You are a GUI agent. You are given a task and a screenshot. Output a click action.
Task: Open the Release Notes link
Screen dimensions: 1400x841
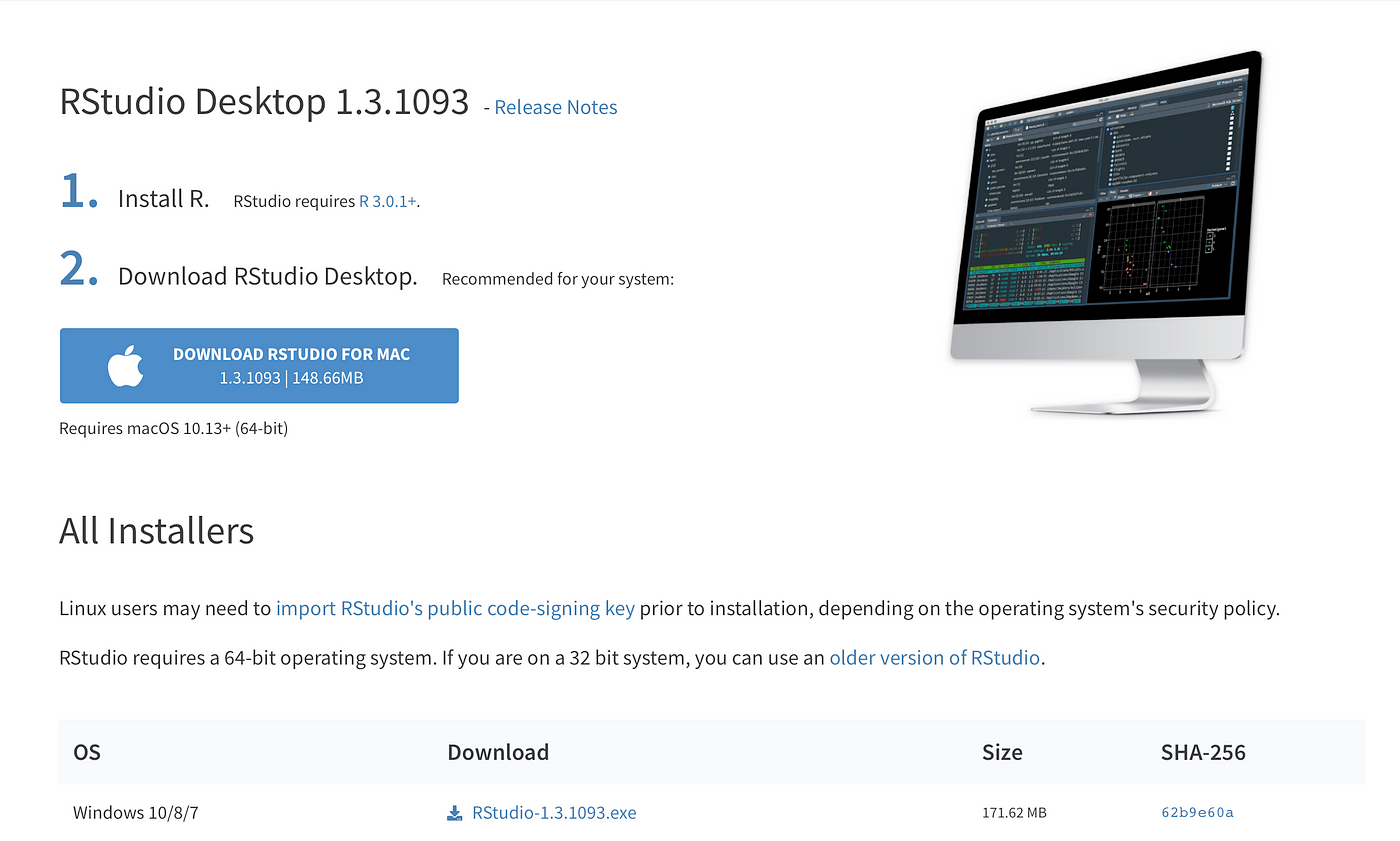coord(555,107)
